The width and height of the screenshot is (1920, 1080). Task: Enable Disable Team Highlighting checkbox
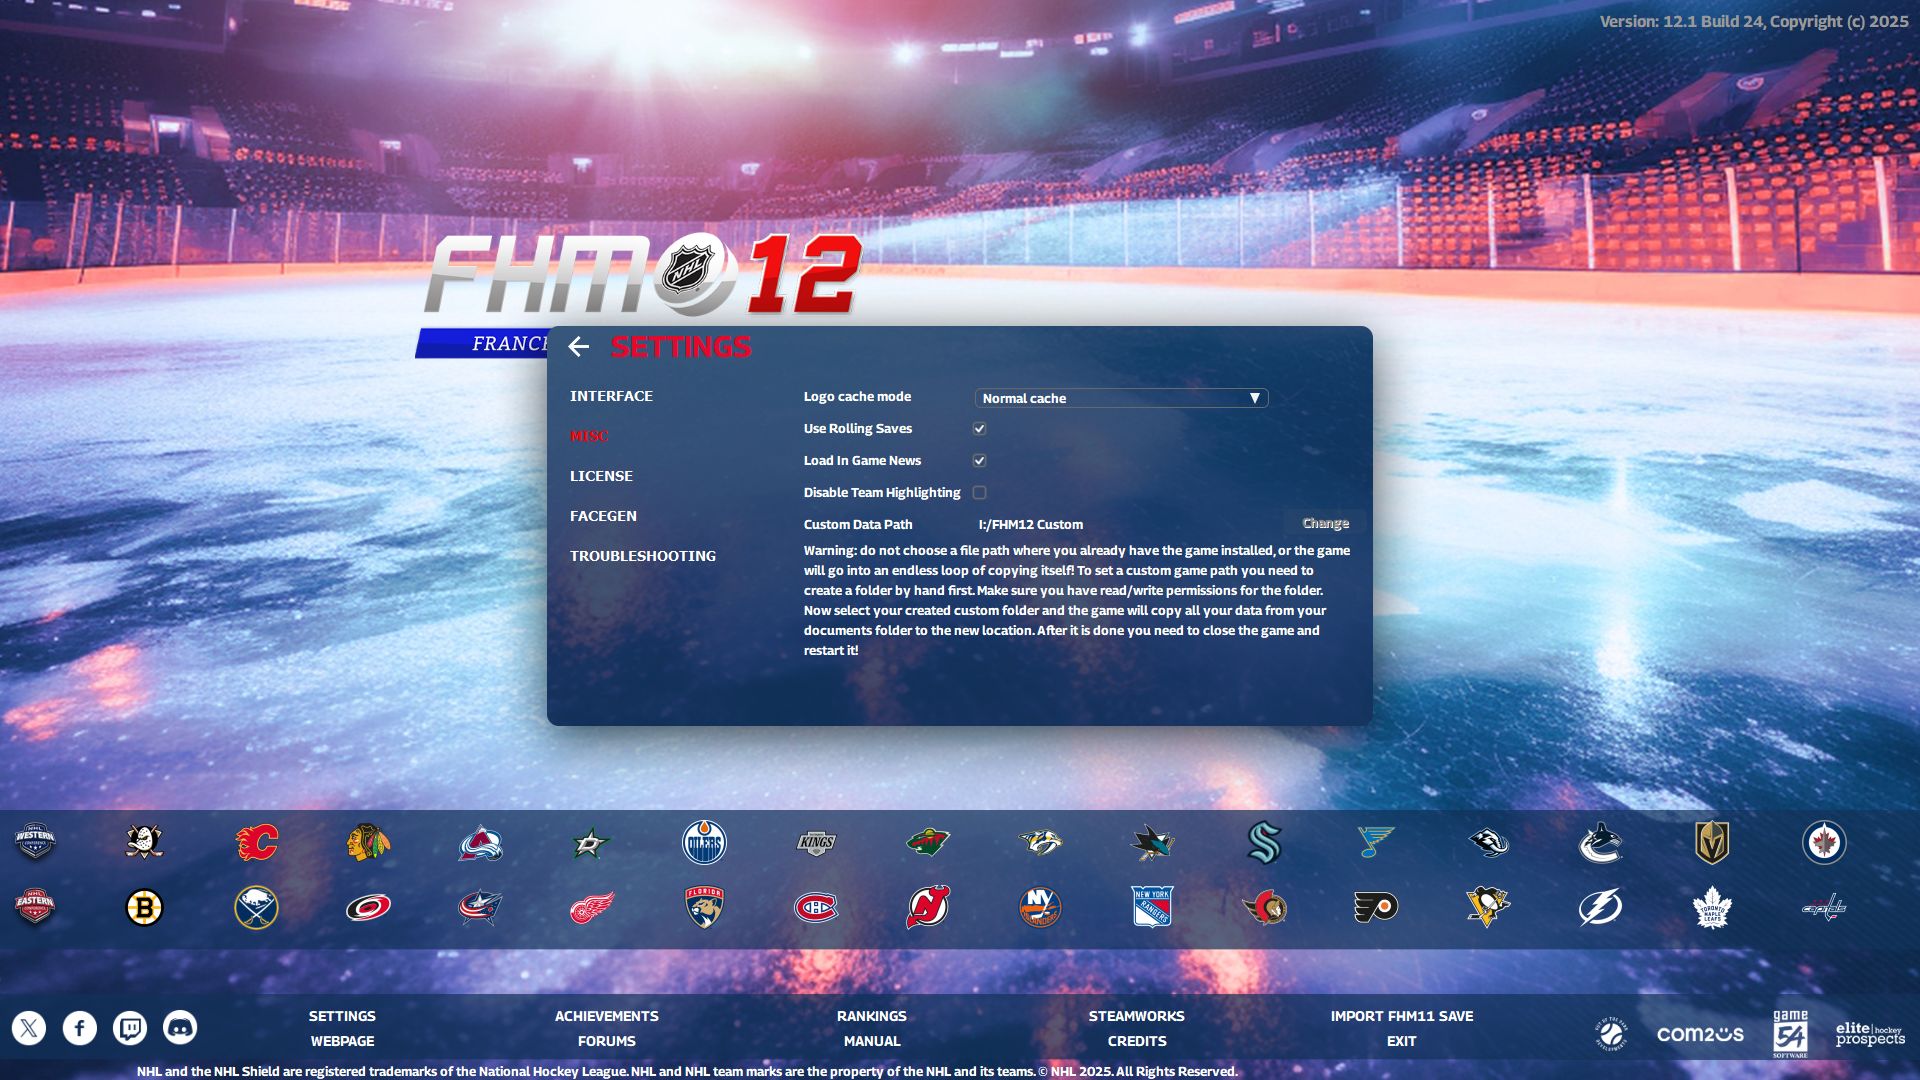(x=979, y=493)
